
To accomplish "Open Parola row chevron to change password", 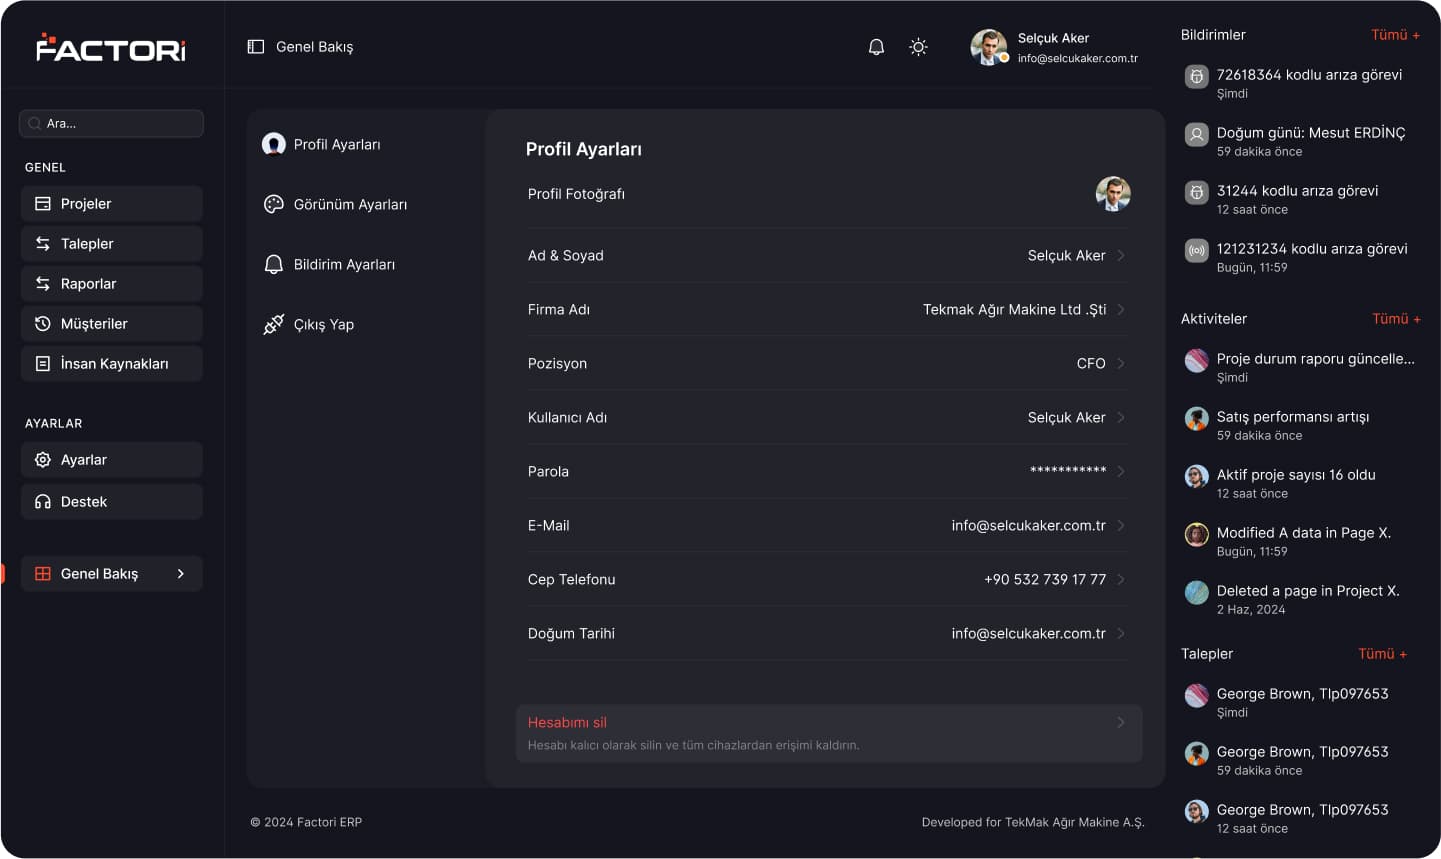I will 1121,472.
